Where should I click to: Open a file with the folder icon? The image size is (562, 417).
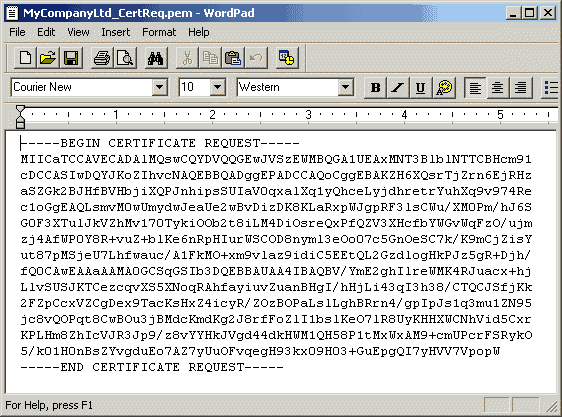[x=48, y=58]
